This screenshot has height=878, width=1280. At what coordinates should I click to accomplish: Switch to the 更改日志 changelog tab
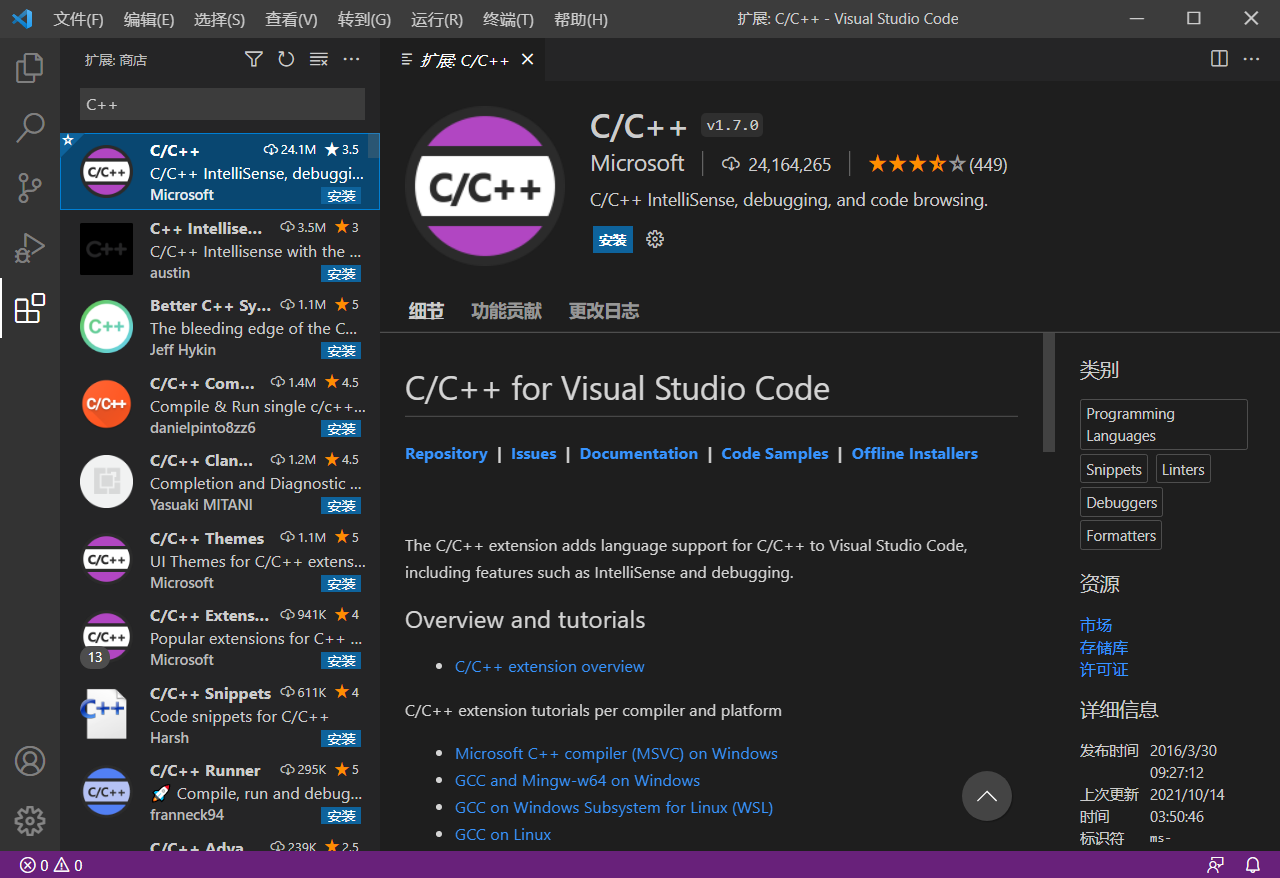click(604, 311)
